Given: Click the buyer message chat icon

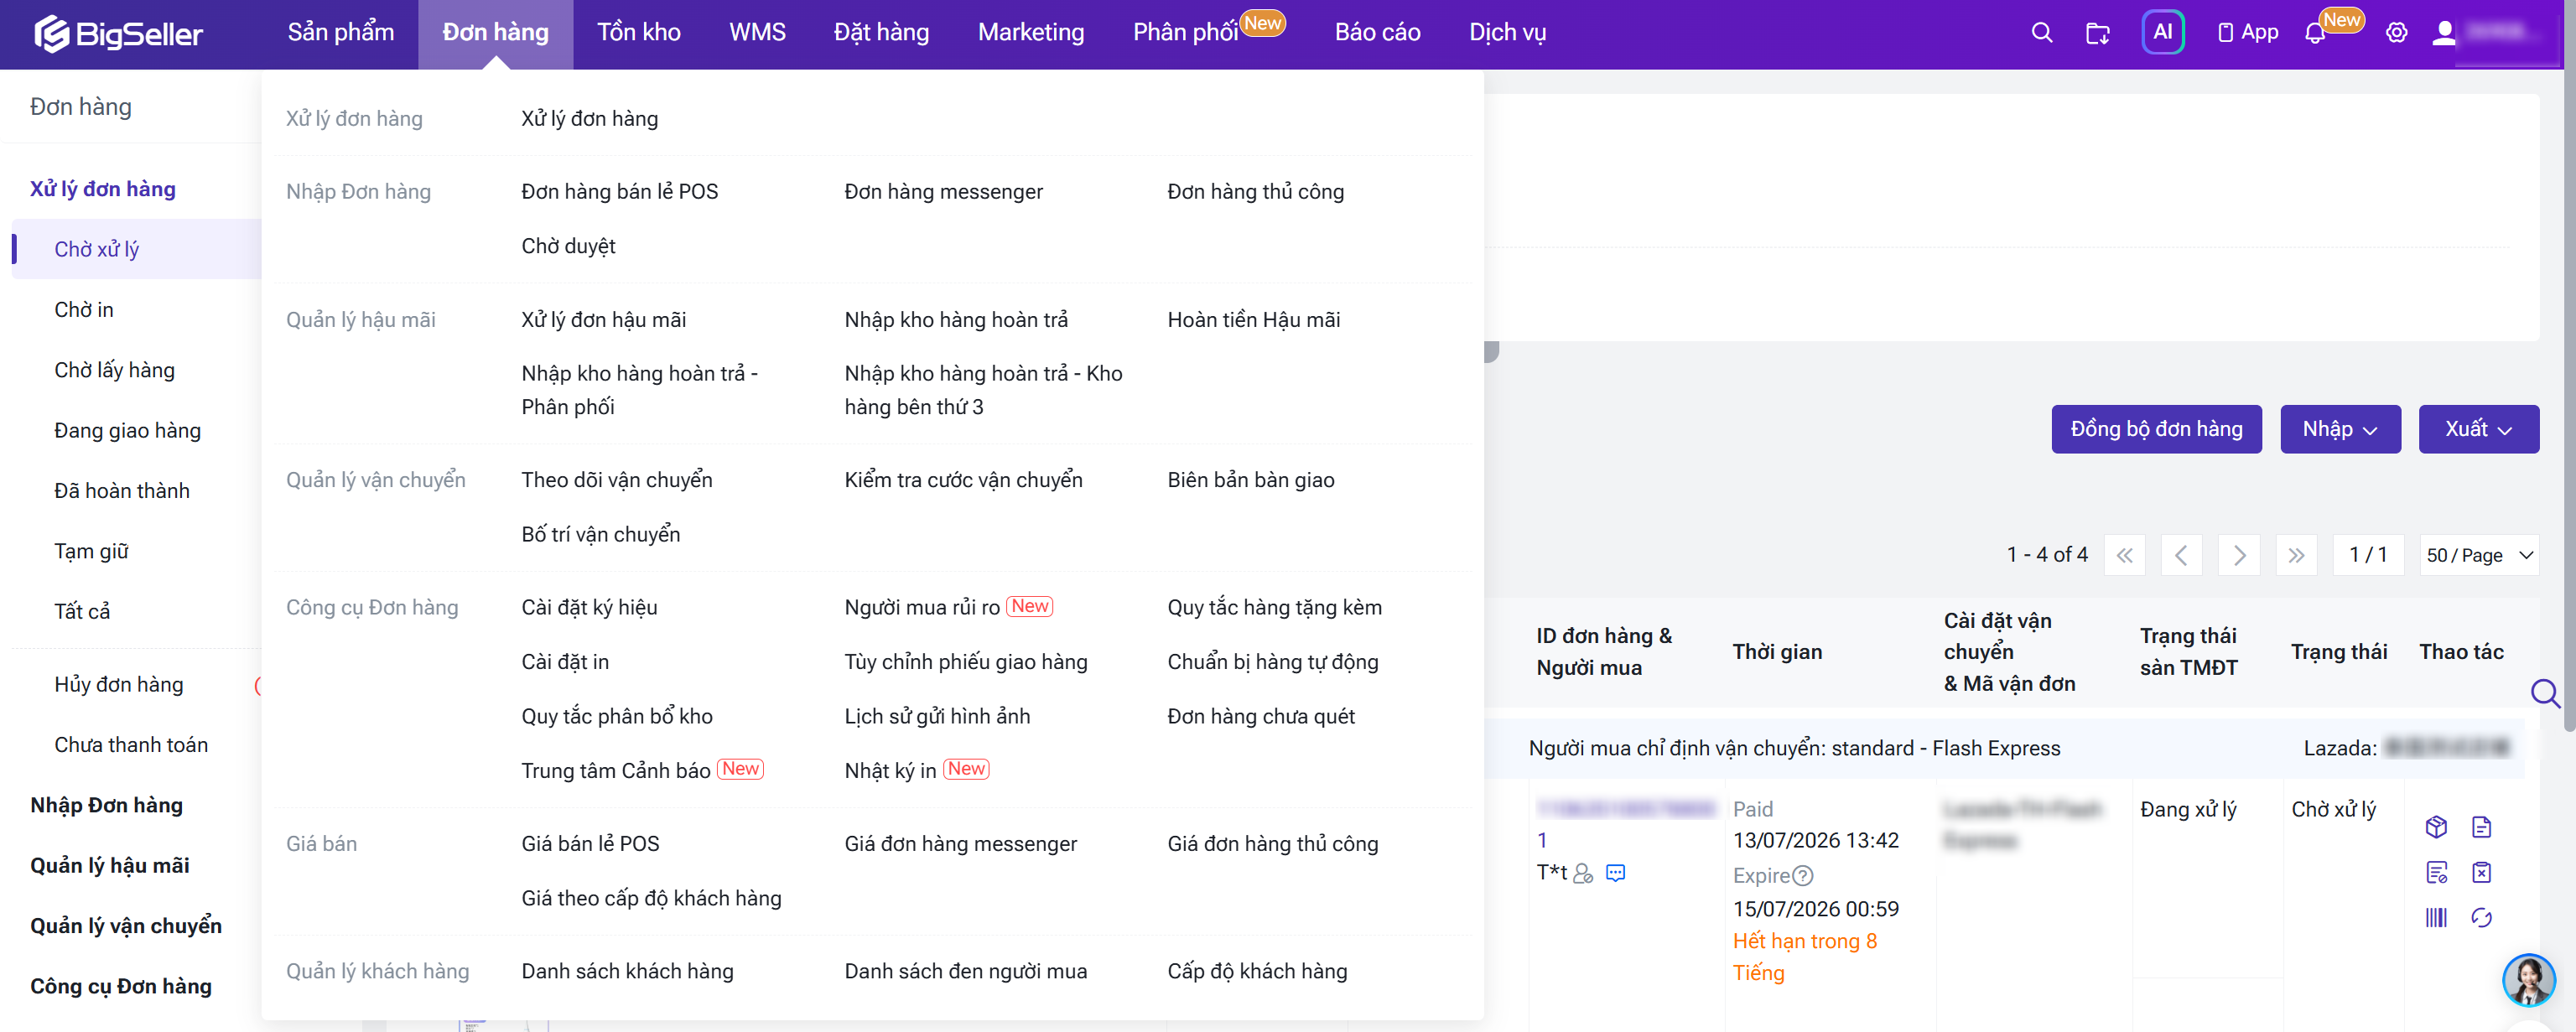Looking at the screenshot, I should 1615,873.
